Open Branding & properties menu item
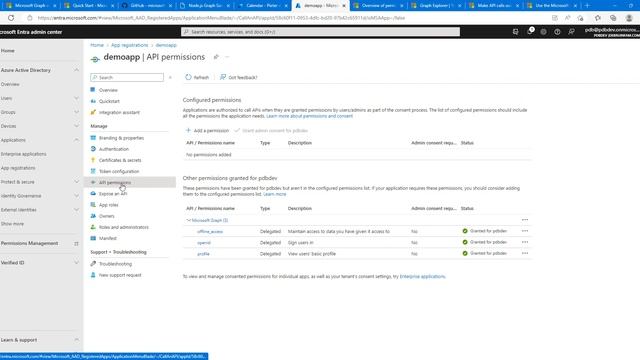Viewport: 640px width, 360px height. point(121,138)
